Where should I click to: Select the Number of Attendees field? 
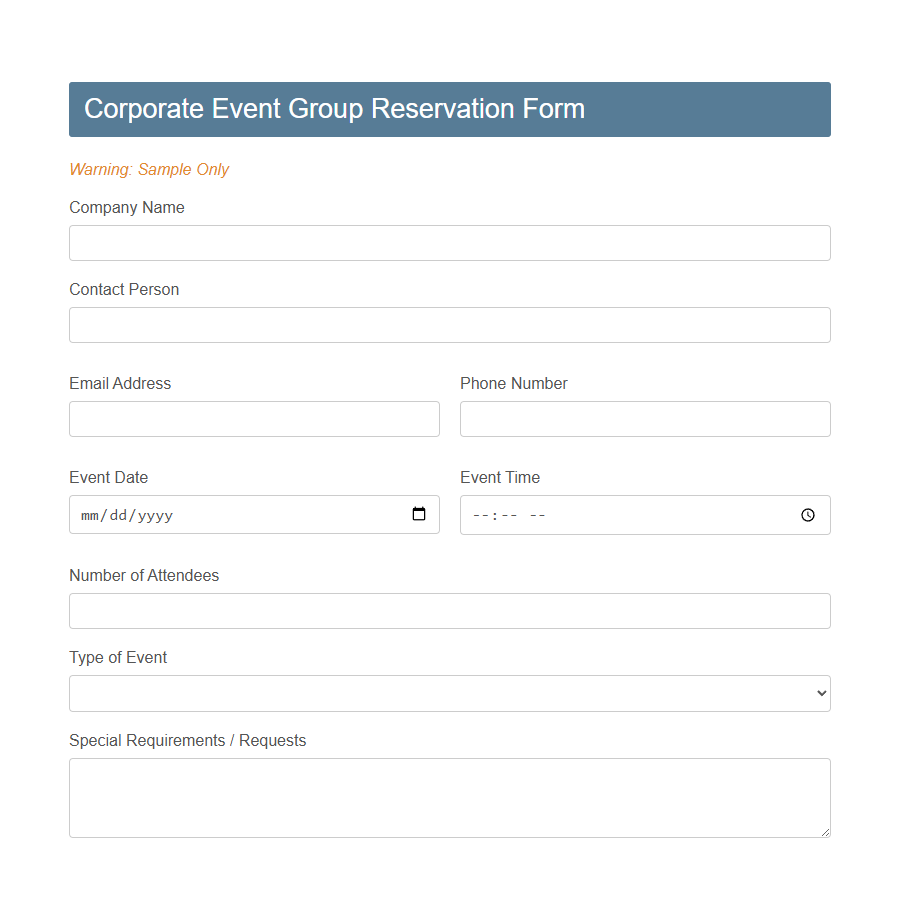(x=450, y=611)
